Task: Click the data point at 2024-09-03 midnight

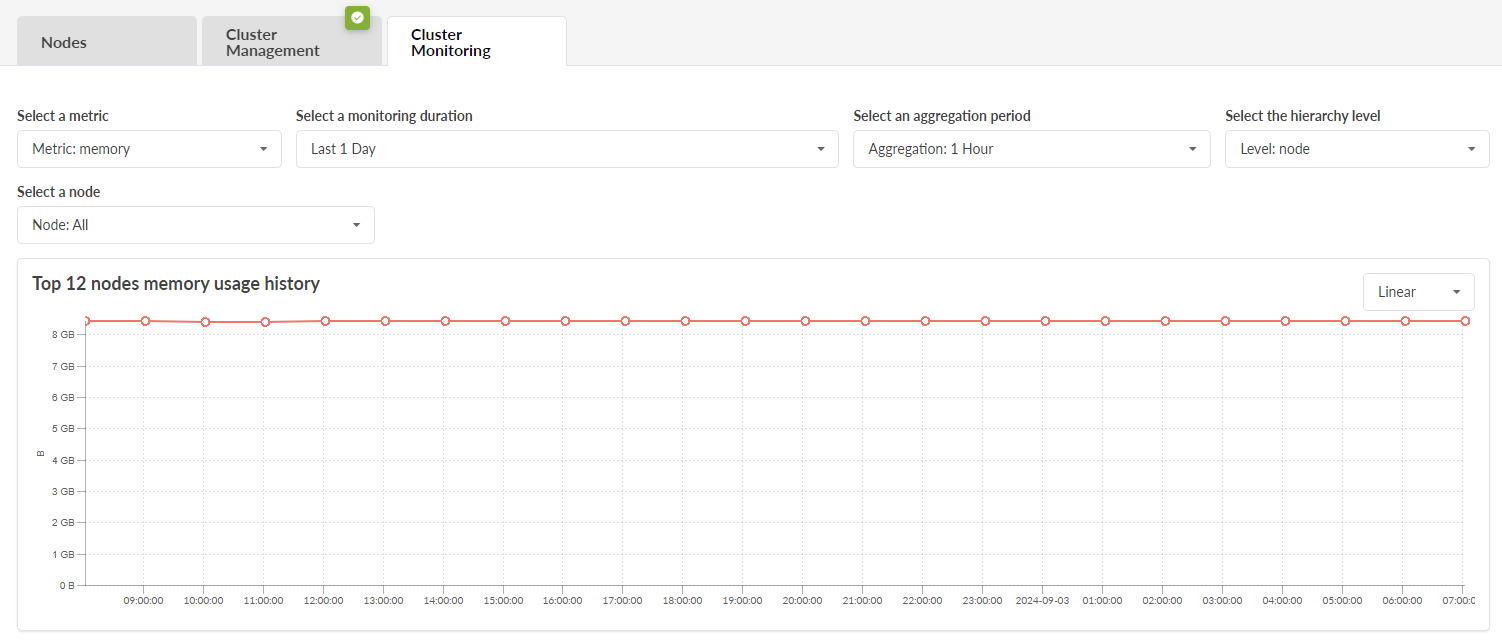Action: [x=1045, y=321]
